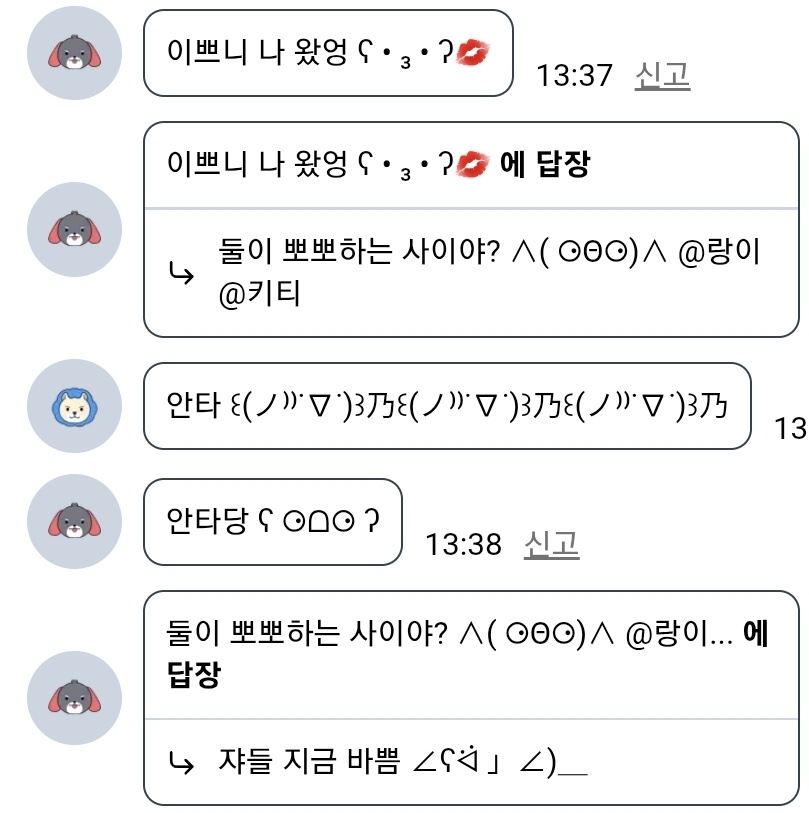
Task: Report the 13:38 message via 신고
Action: 551,544
